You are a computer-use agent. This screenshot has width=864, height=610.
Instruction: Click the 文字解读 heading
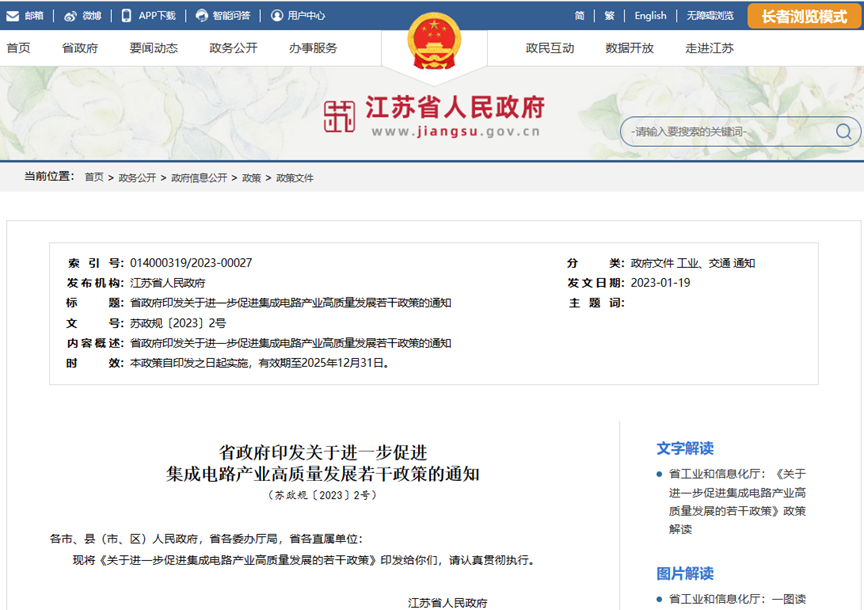[x=685, y=448]
